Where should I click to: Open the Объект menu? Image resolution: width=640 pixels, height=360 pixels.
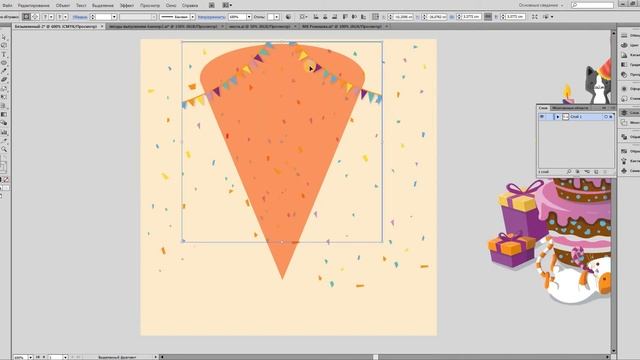[x=62, y=6]
